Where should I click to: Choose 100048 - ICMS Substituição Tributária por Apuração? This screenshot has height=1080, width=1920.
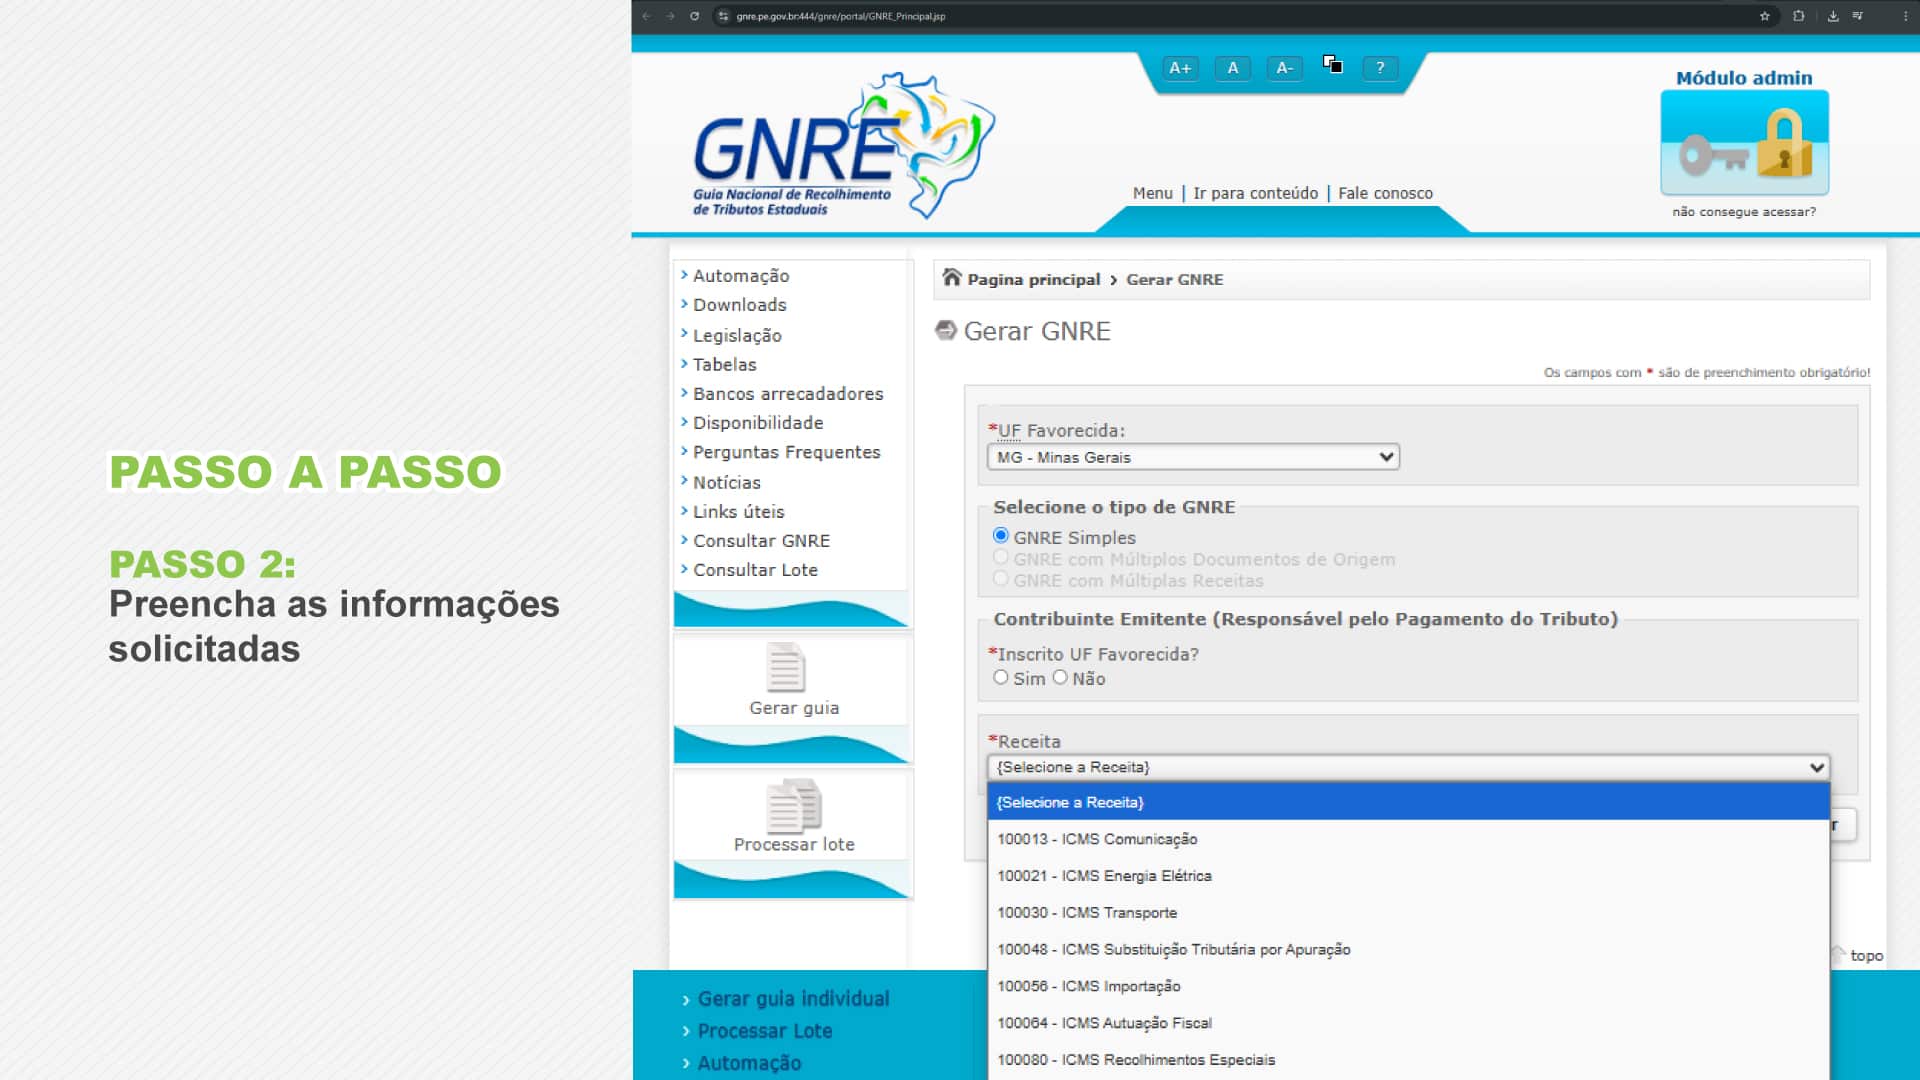click(x=1409, y=950)
